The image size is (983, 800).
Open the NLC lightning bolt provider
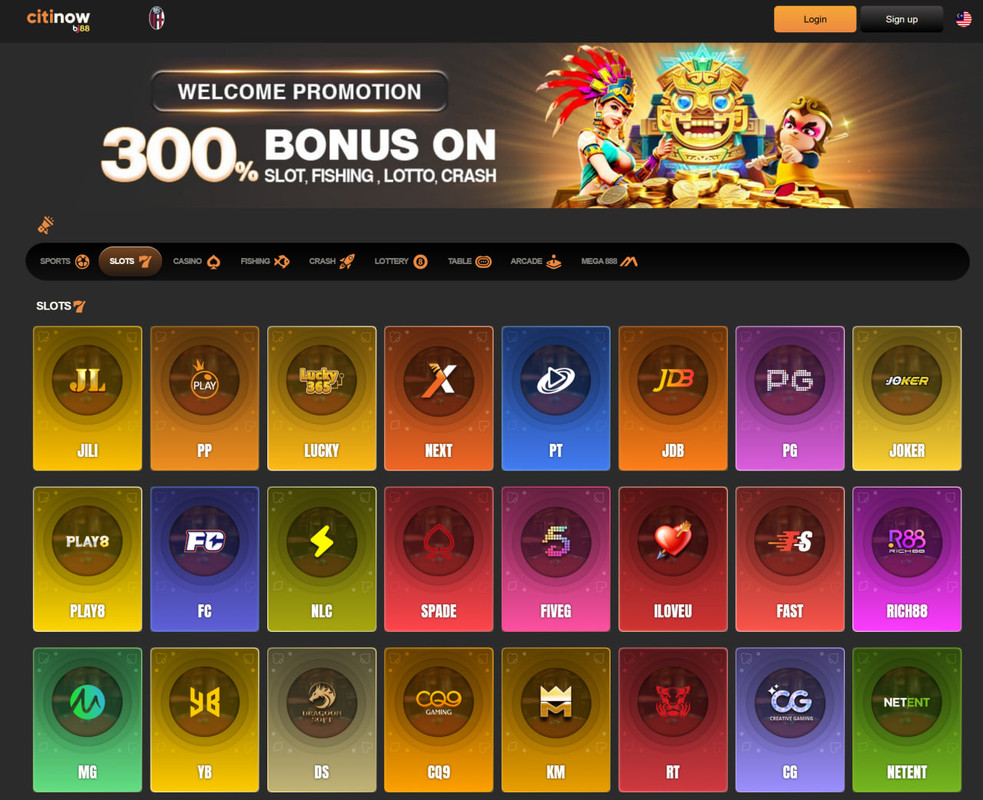coord(322,559)
